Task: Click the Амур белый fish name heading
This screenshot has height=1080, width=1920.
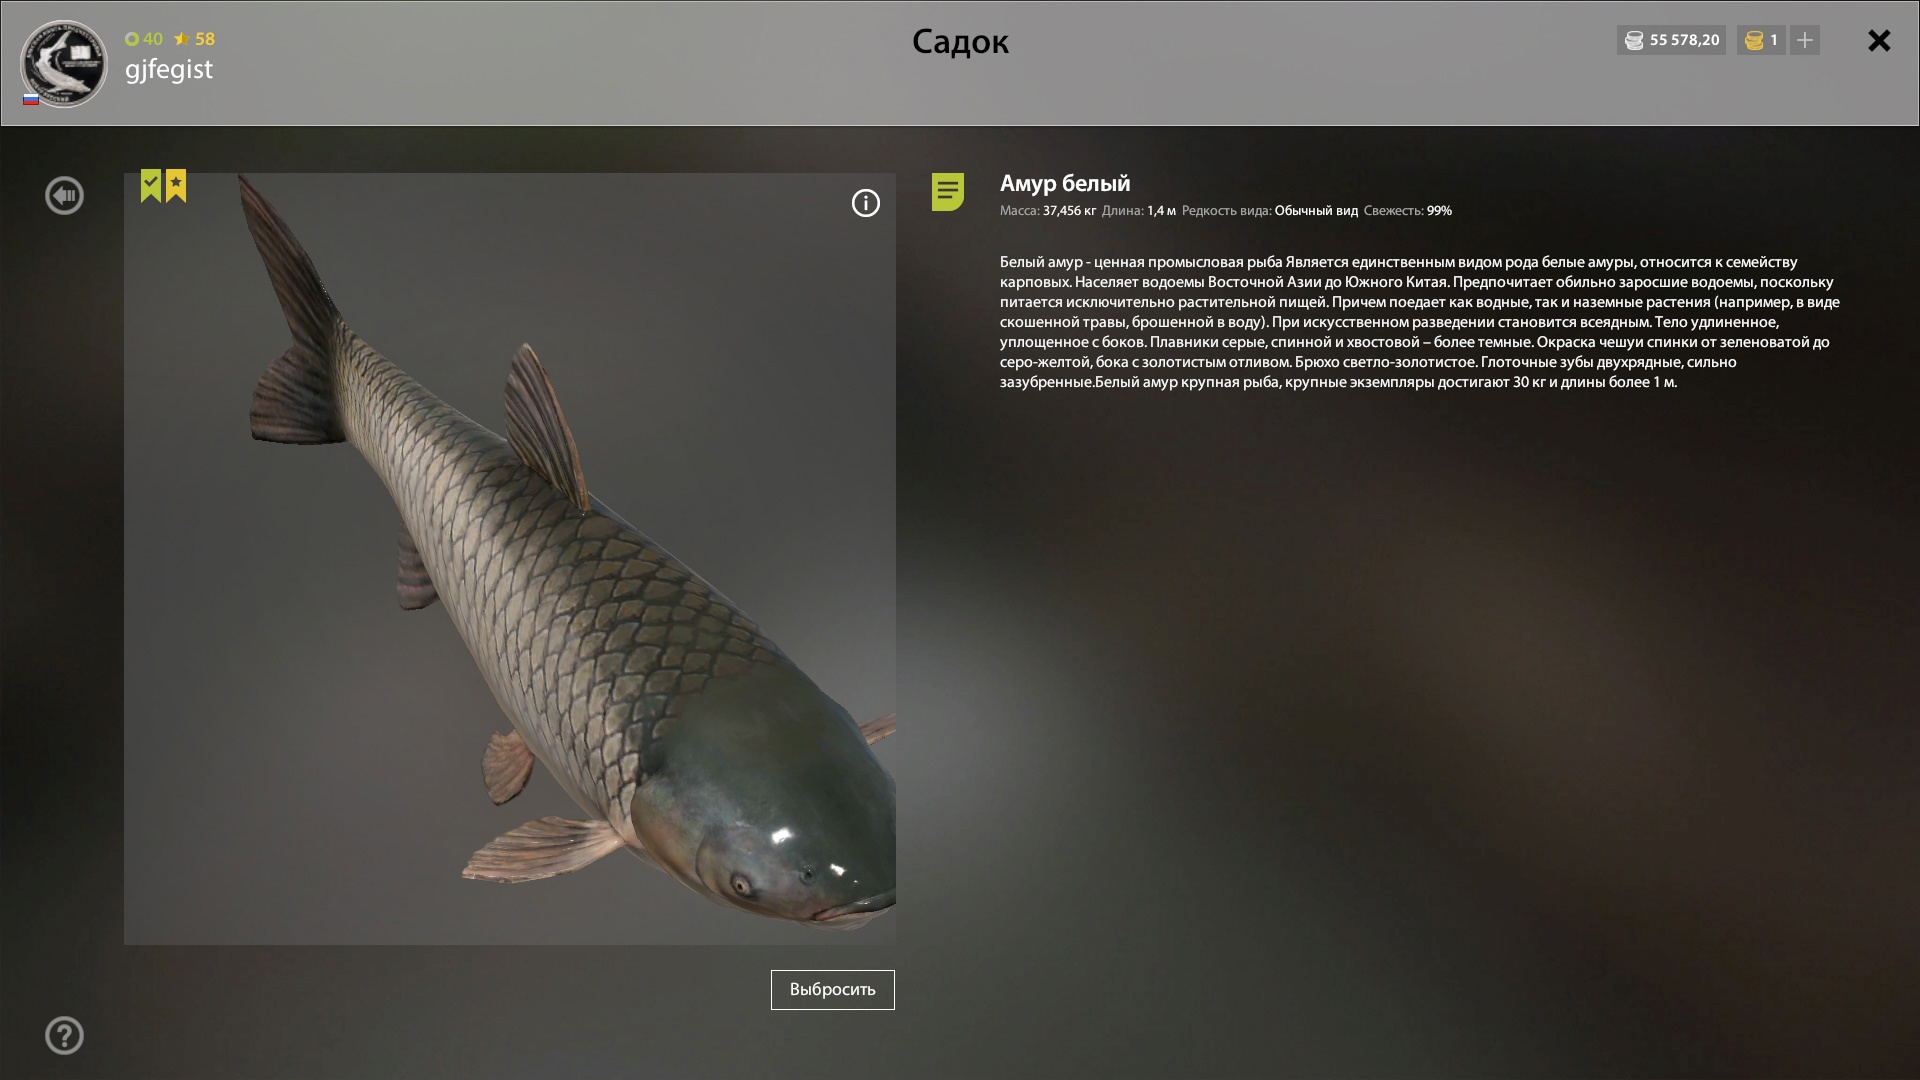Action: 1065,183
